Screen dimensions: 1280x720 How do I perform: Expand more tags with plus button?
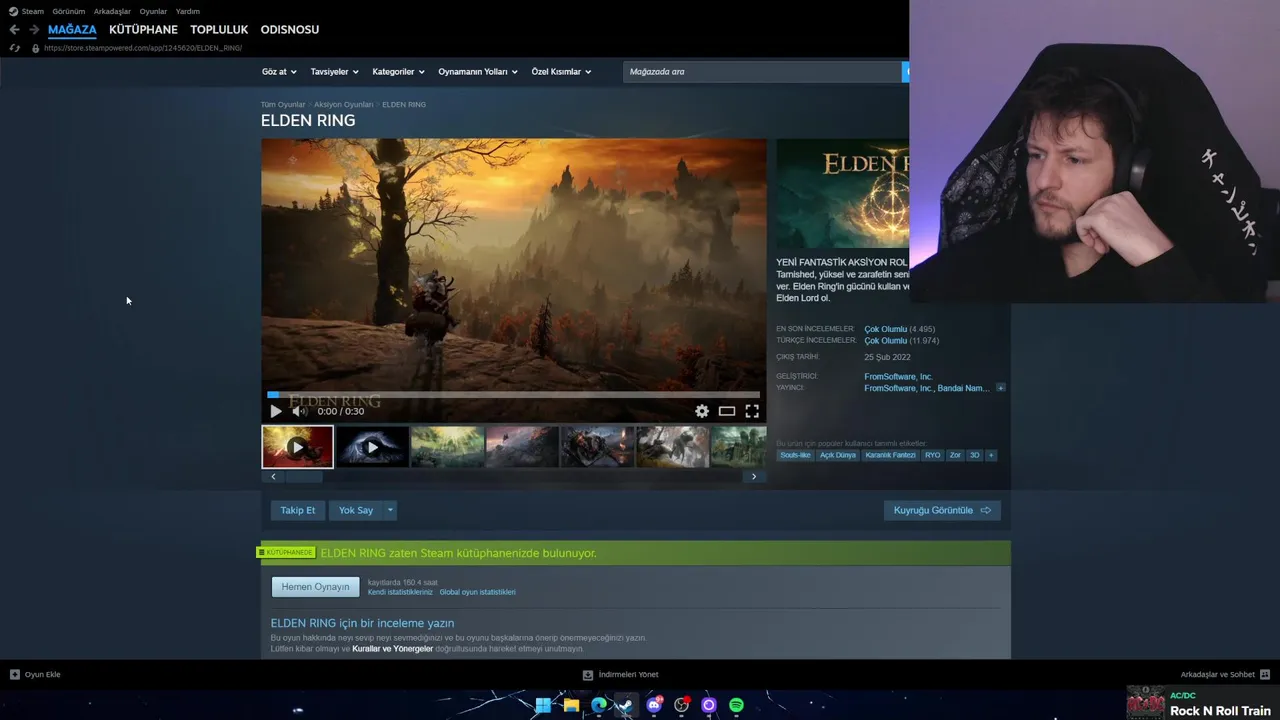pyautogui.click(x=991, y=455)
